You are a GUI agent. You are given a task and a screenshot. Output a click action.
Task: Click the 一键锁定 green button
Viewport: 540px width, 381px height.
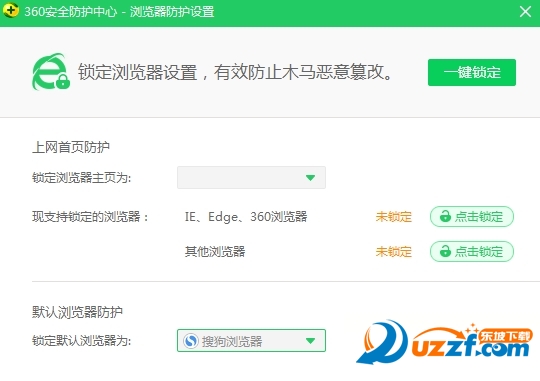click(x=471, y=72)
